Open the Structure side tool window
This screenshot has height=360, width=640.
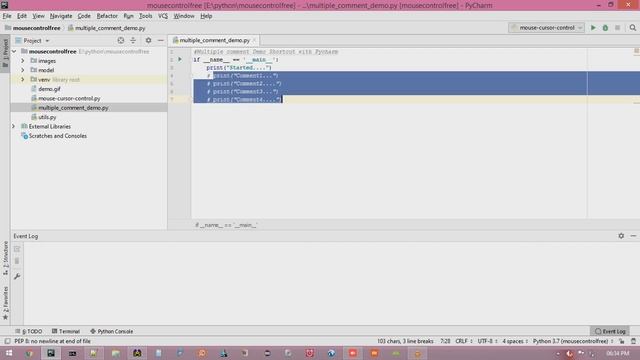(5, 258)
